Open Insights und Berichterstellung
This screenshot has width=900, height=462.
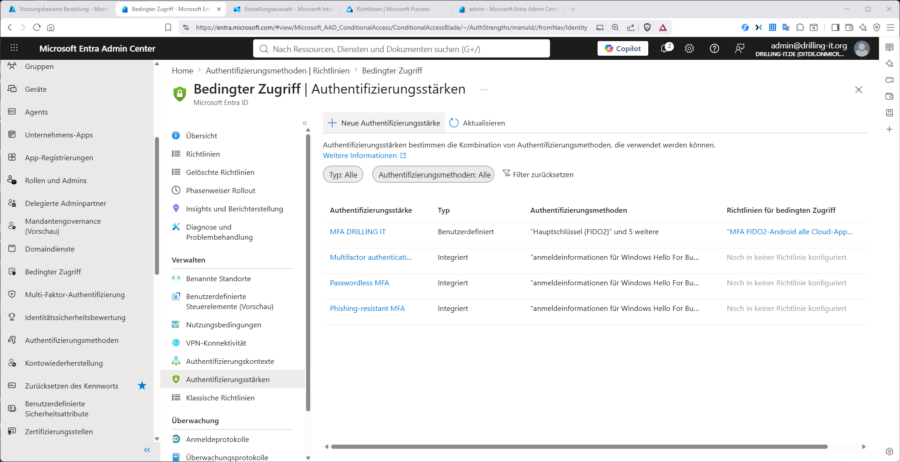pyautogui.click(x=235, y=209)
